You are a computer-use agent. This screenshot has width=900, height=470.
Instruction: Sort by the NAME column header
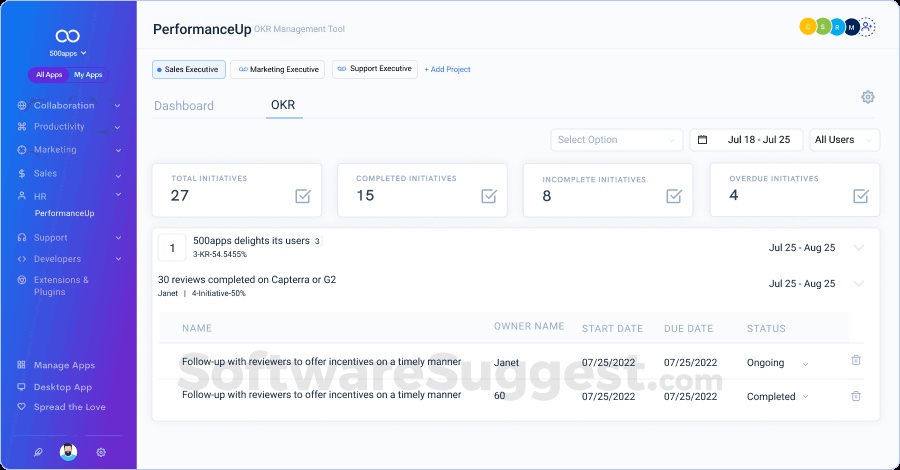coord(197,328)
